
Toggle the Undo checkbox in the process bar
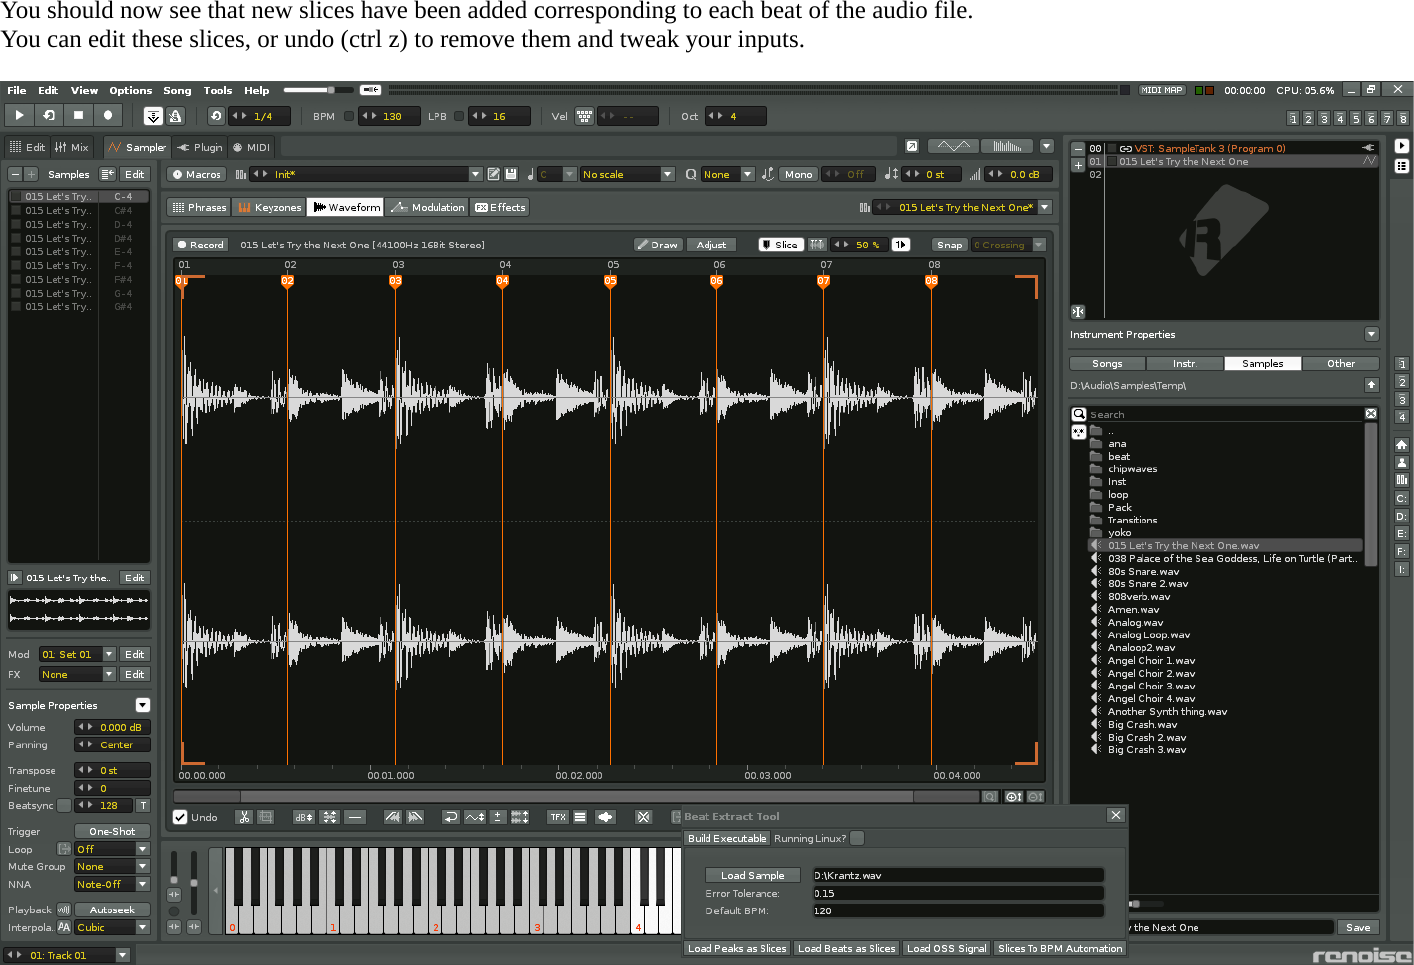pos(181,817)
